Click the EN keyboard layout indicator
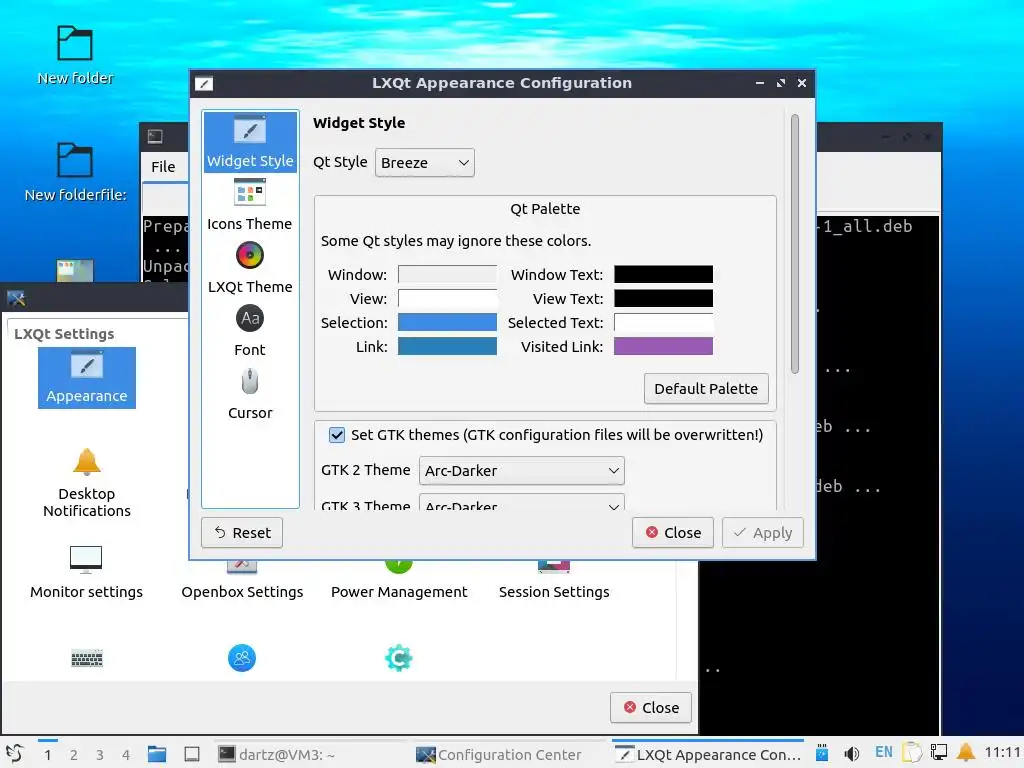This screenshot has width=1024, height=768. [884, 752]
